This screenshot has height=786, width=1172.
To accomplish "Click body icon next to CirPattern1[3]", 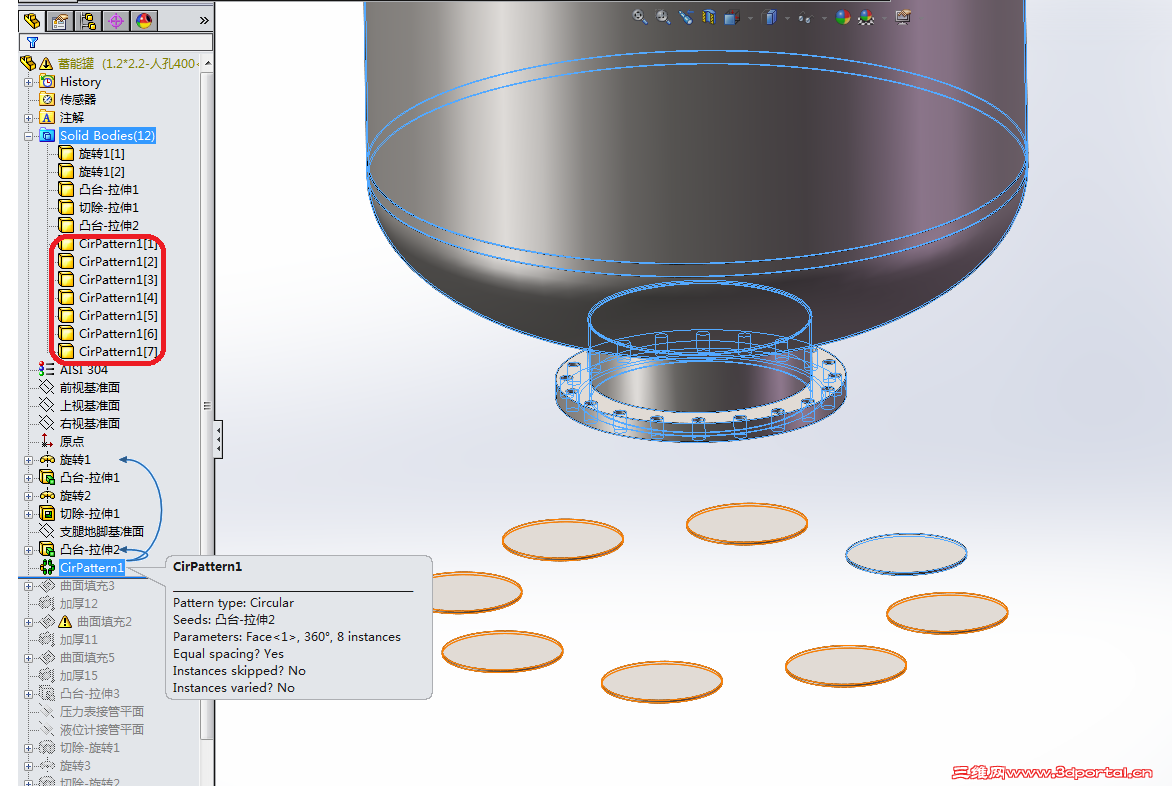I will click(67, 279).
